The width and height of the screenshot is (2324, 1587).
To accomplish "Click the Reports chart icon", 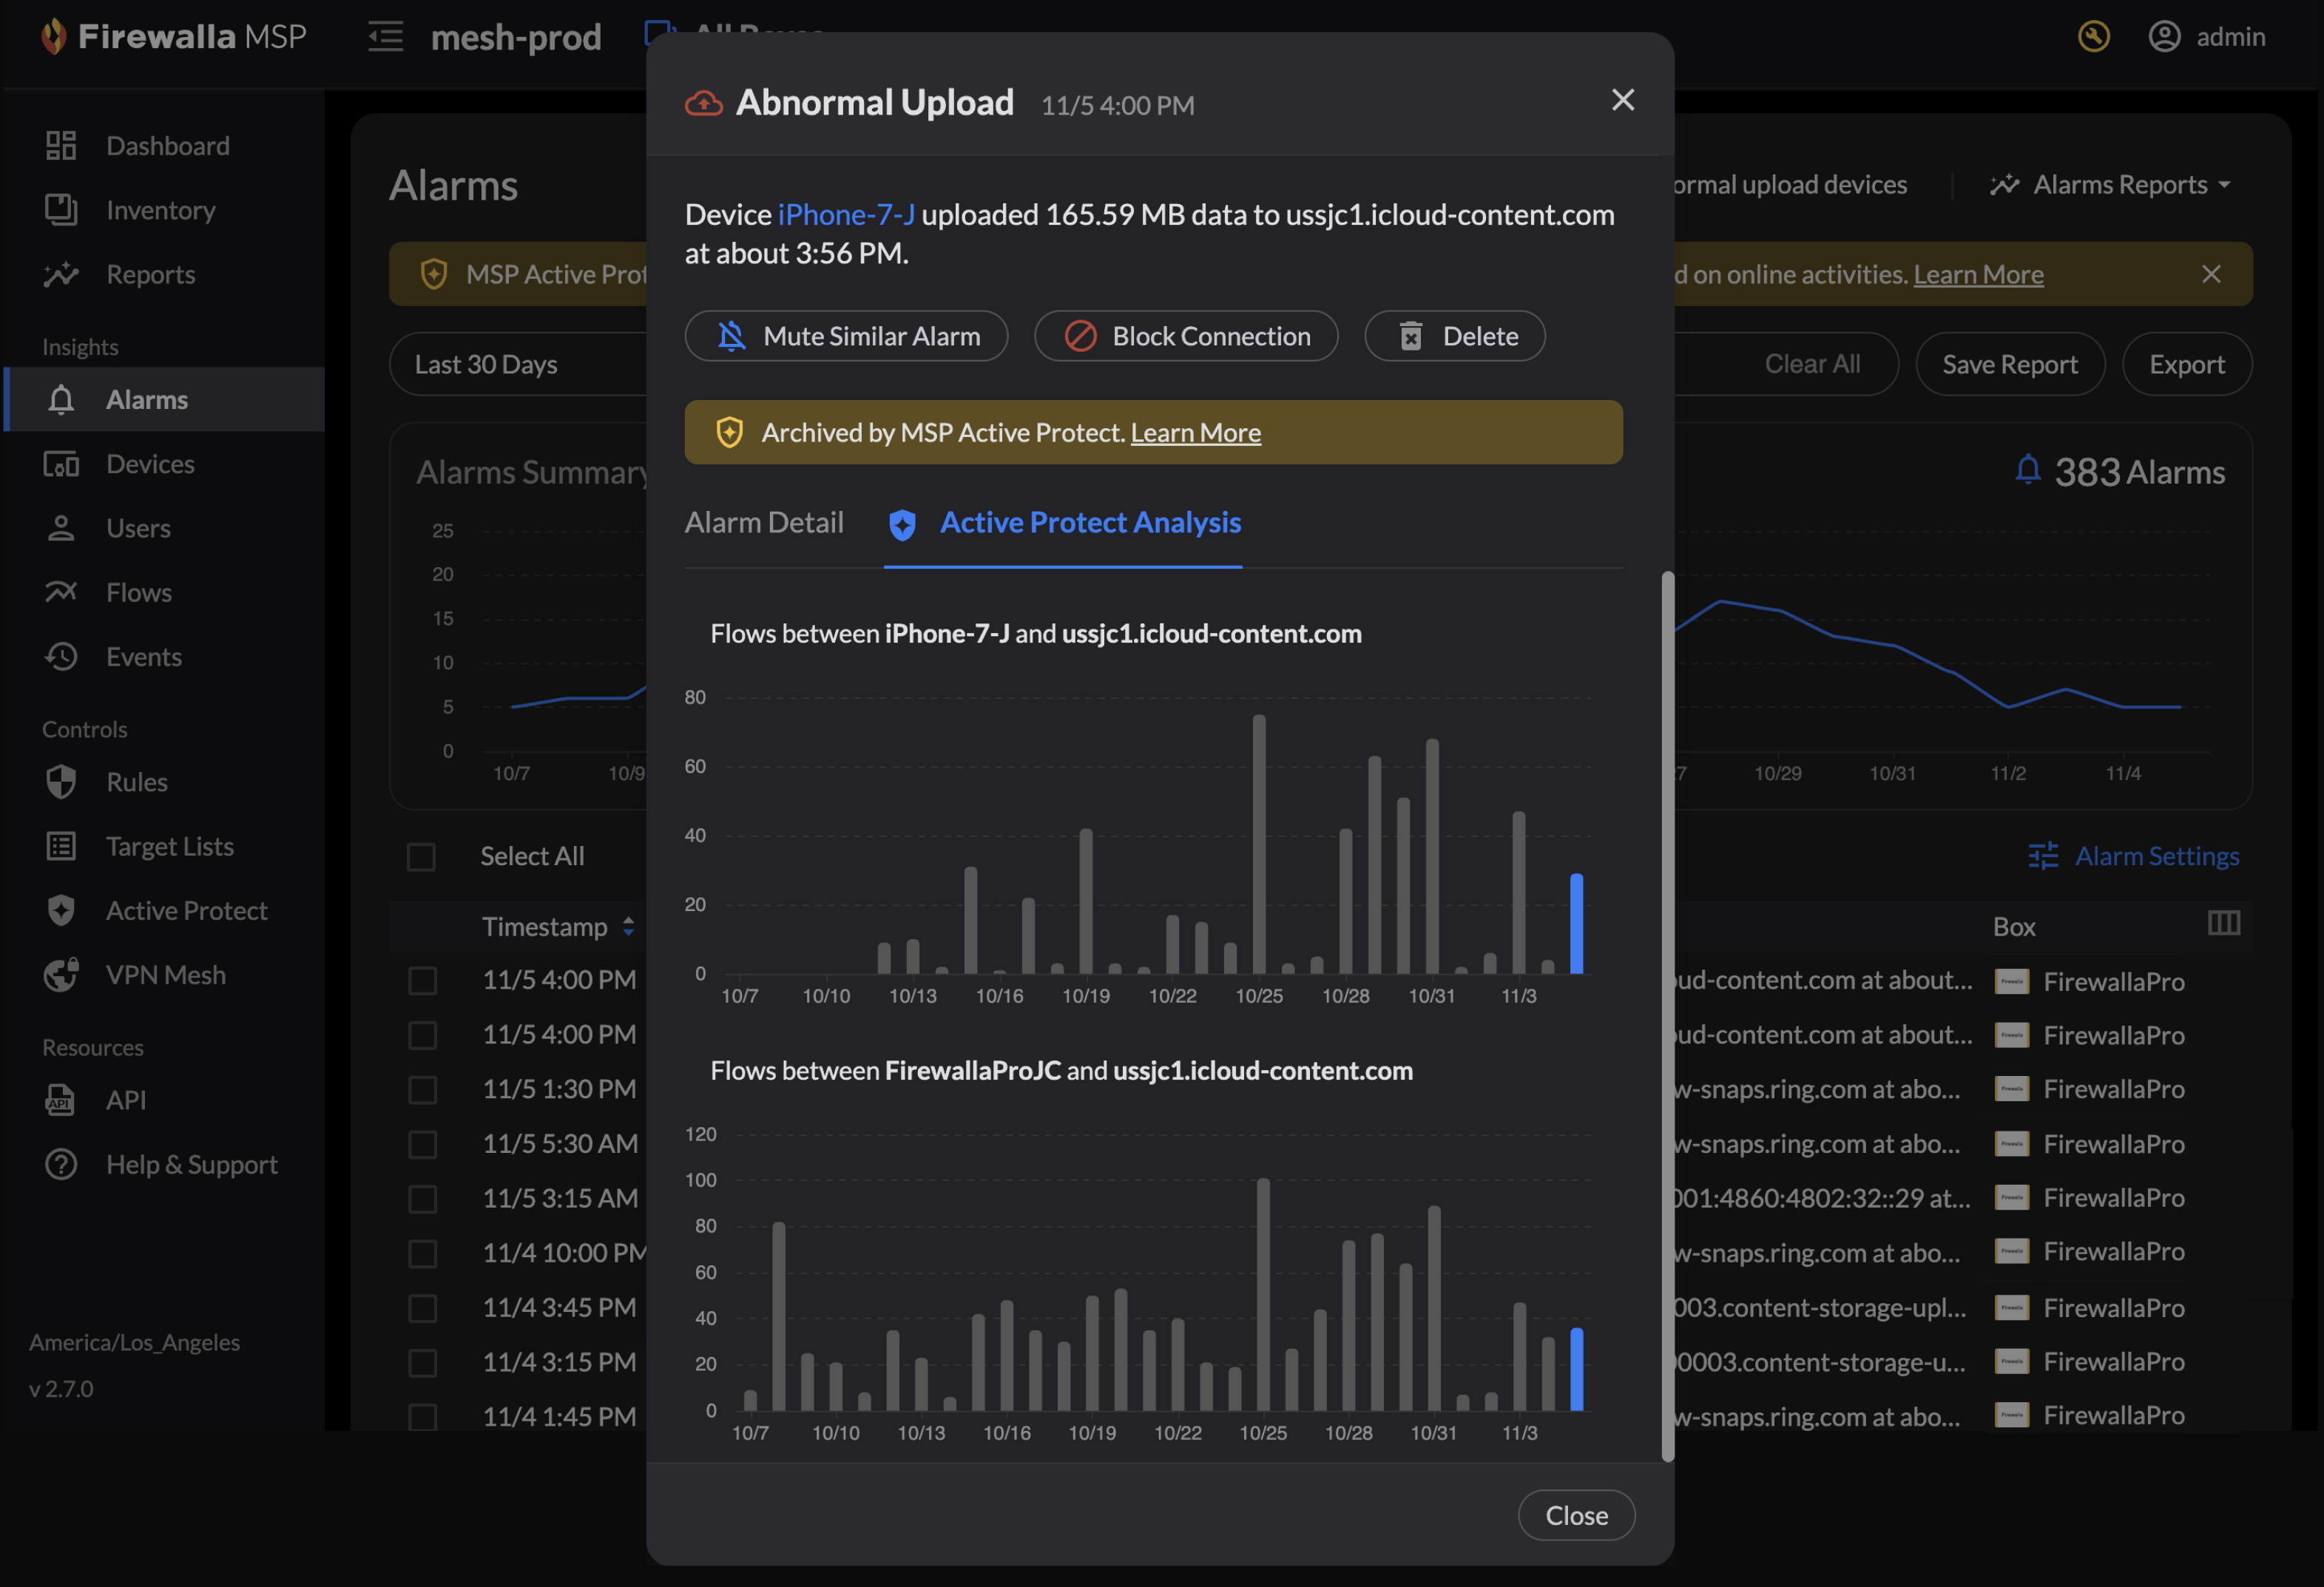I will tap(61, 274).
